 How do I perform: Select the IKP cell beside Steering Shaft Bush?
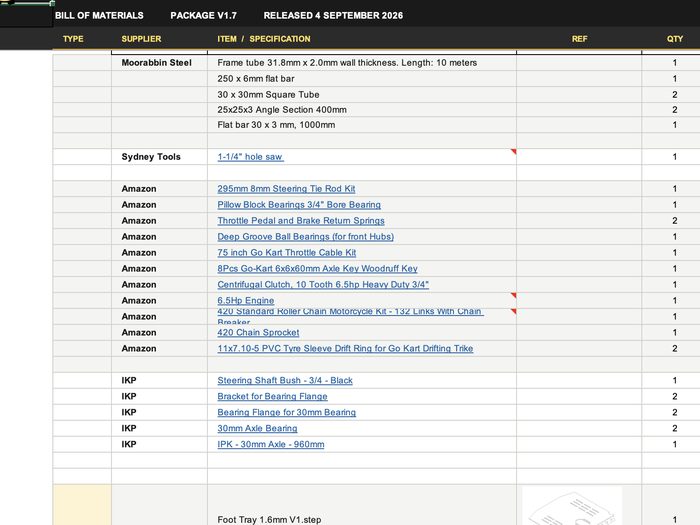pyautogui.click(x=159, y=380)
